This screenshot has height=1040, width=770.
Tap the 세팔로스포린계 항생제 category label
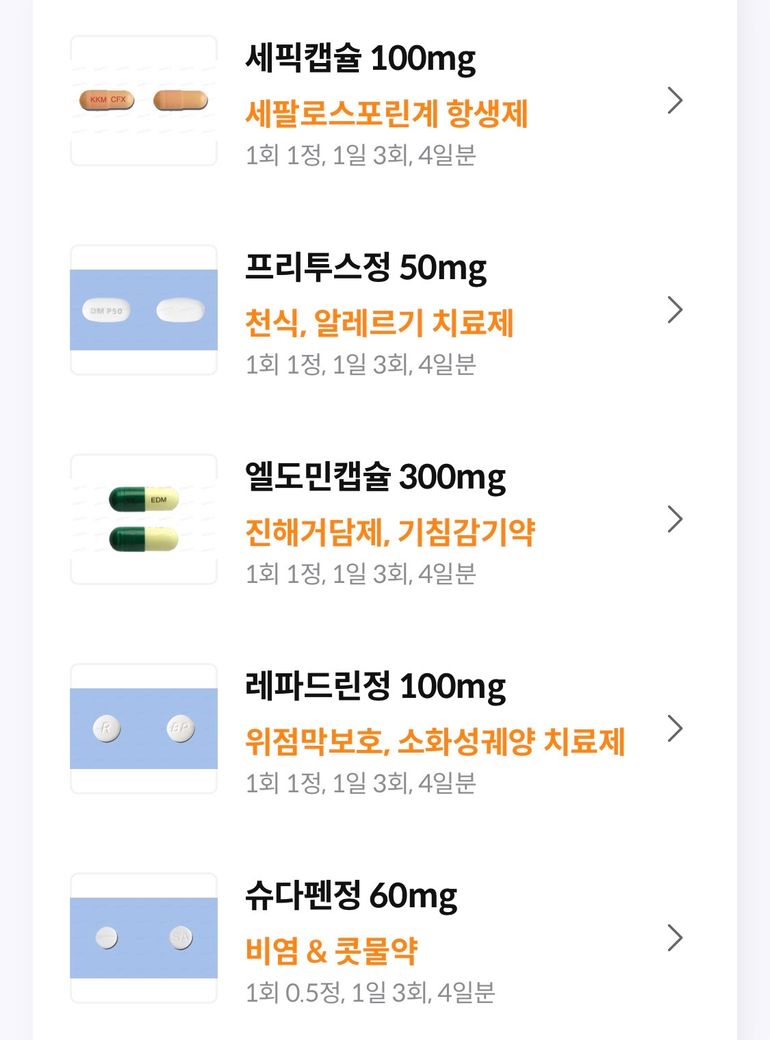click(x=386, y=114)
